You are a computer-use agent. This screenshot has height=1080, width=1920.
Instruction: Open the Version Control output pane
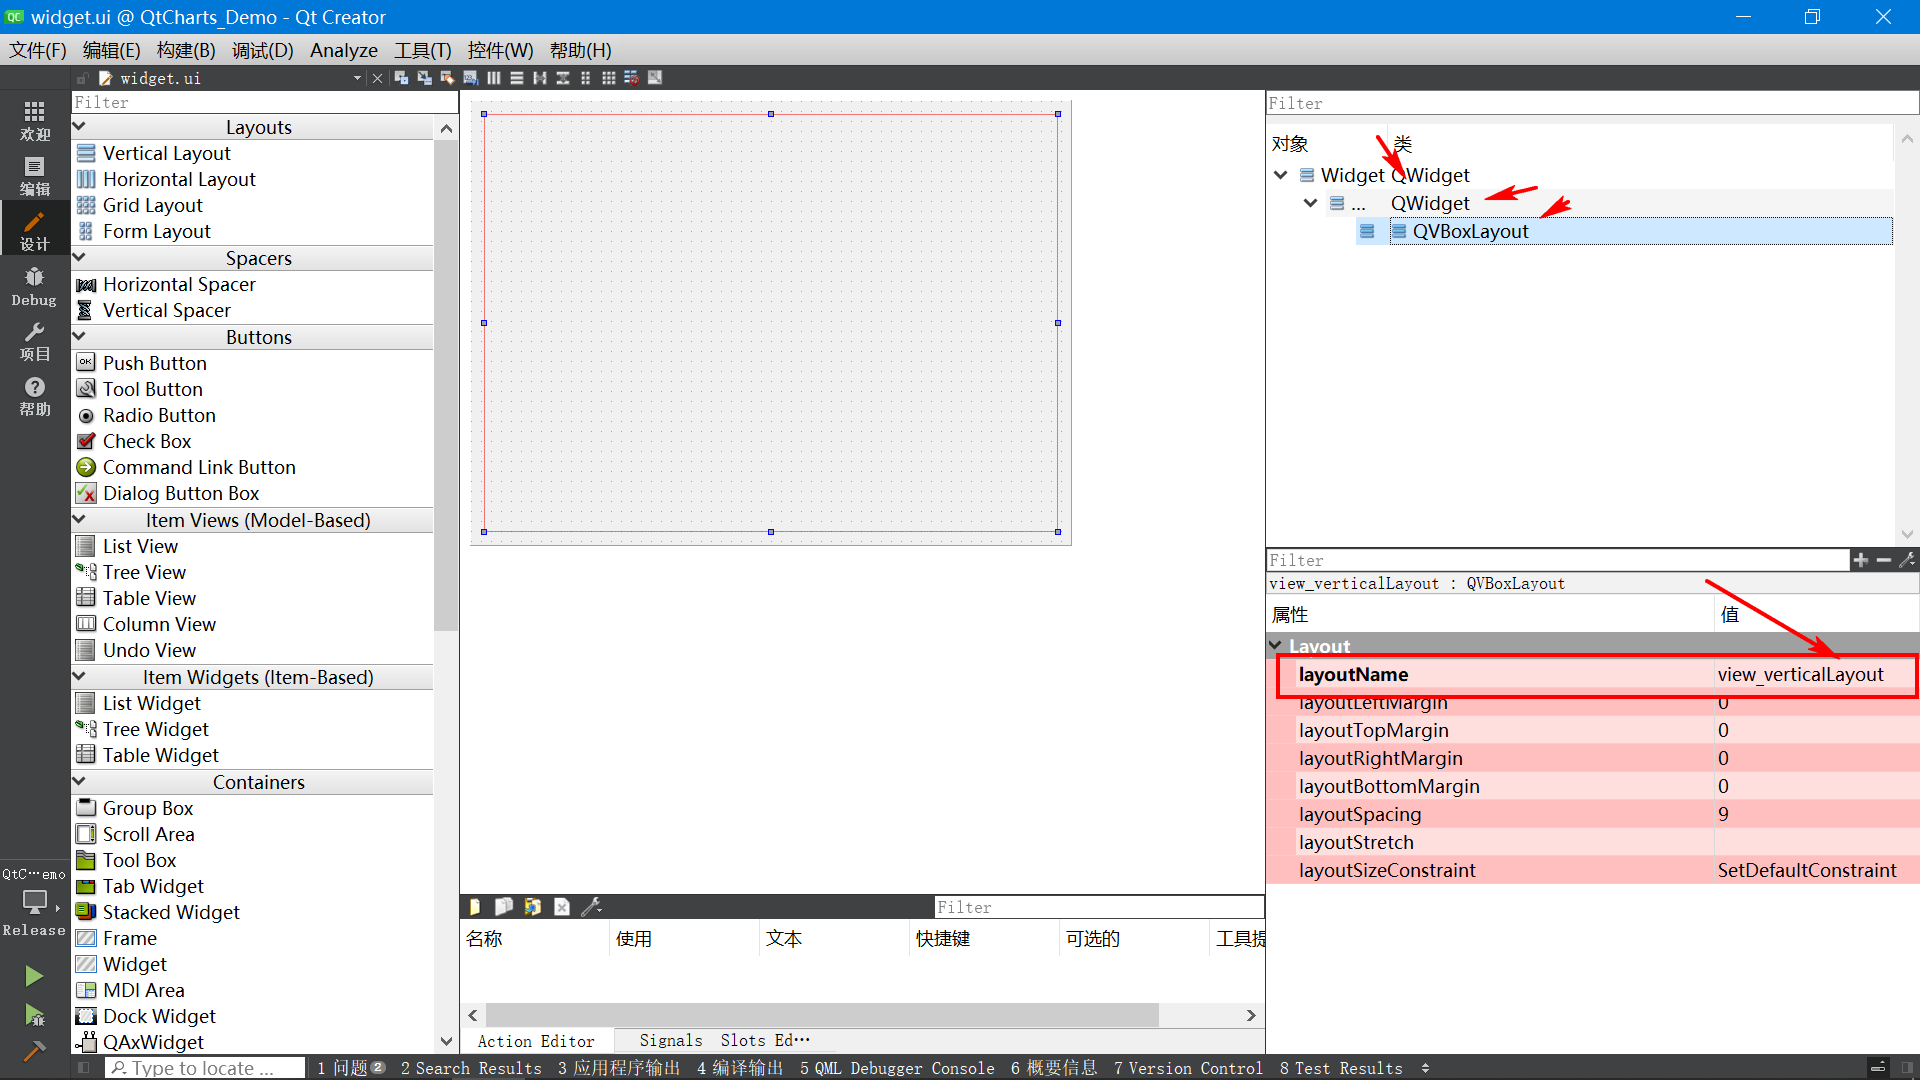pos(1187,1068)
